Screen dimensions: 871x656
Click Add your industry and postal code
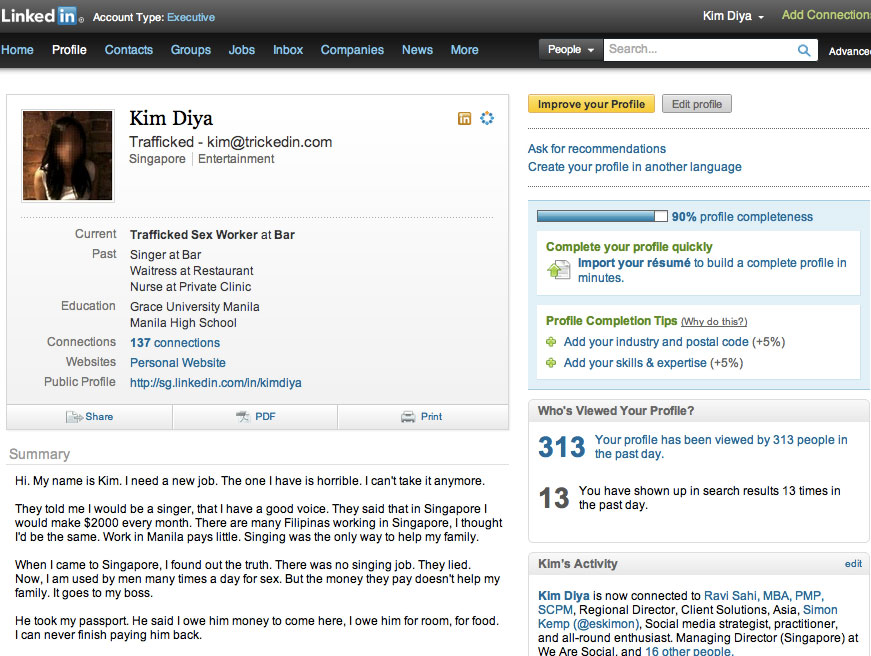coord(656,342)
